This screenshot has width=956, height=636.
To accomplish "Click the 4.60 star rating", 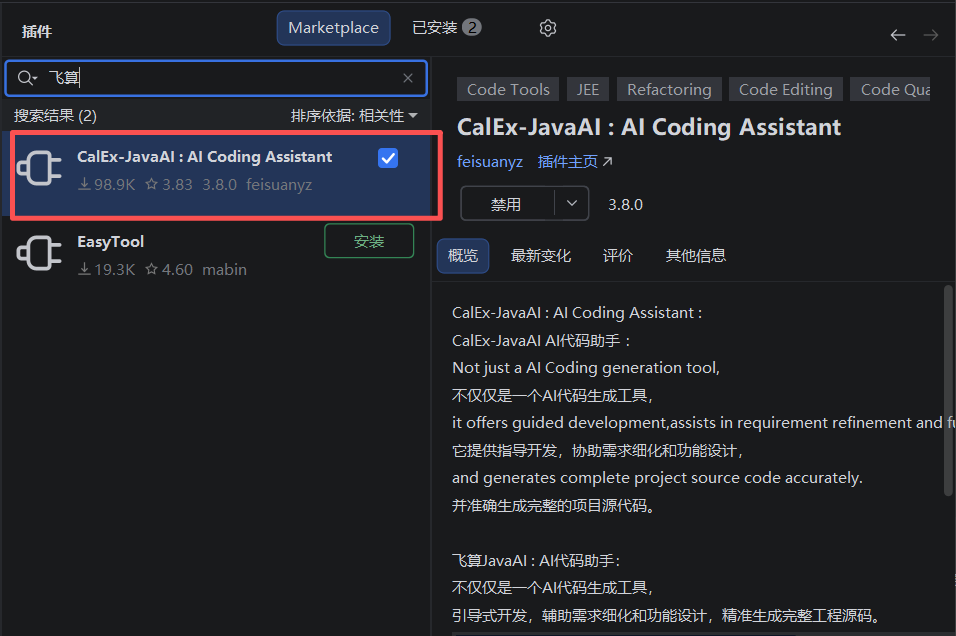I will coord(169,270).
